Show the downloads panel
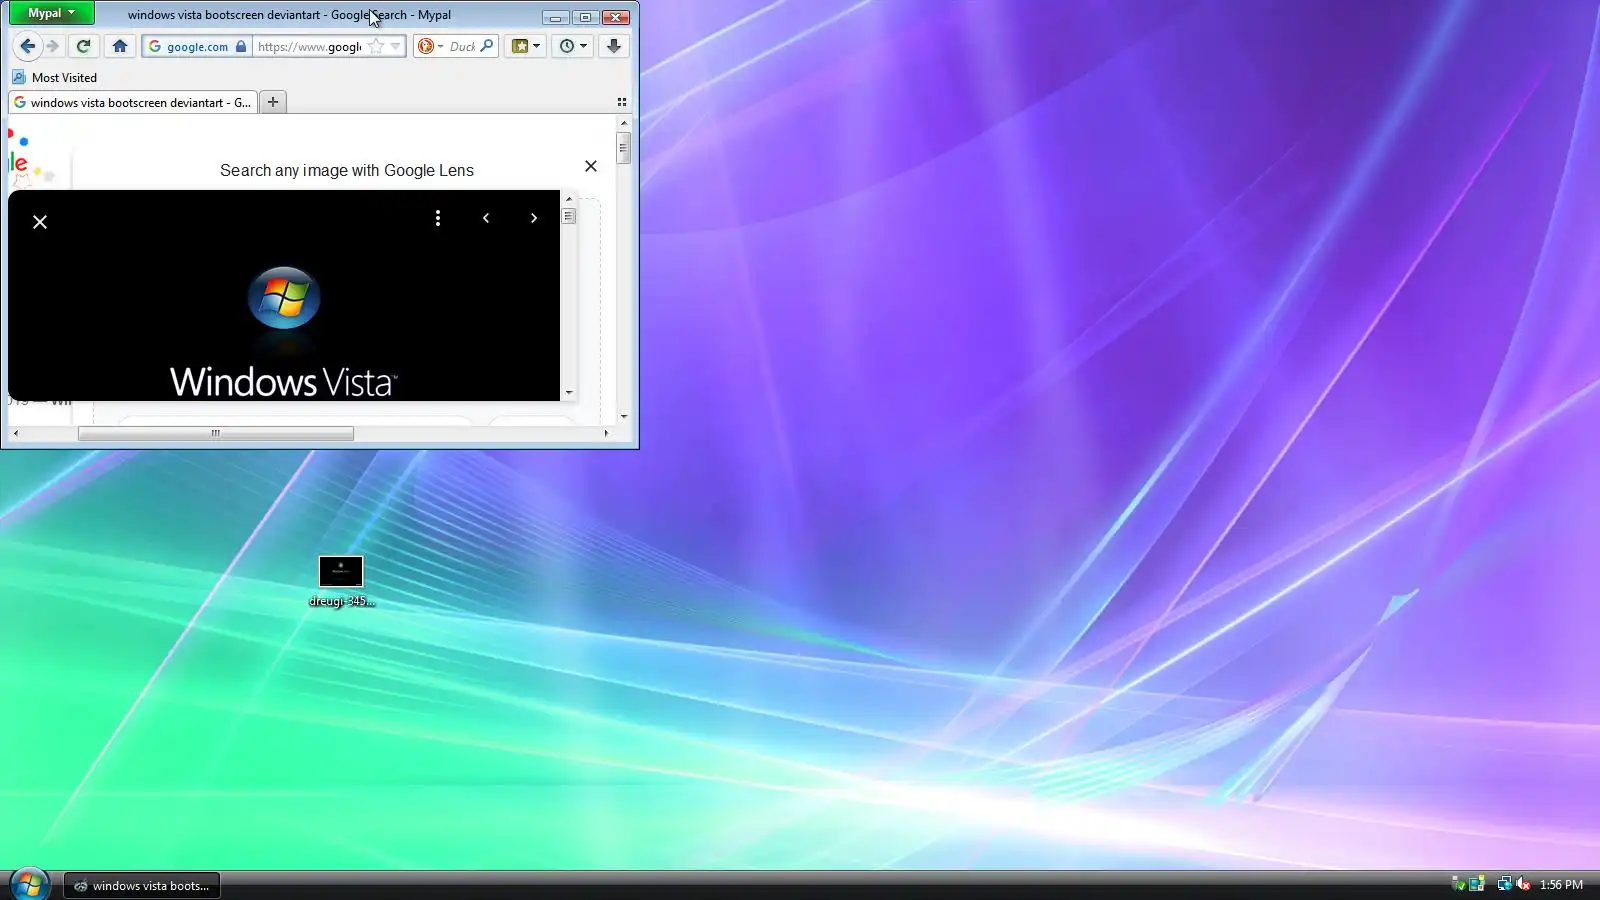This screenshot has width=1600, height=900. [614, 46]
